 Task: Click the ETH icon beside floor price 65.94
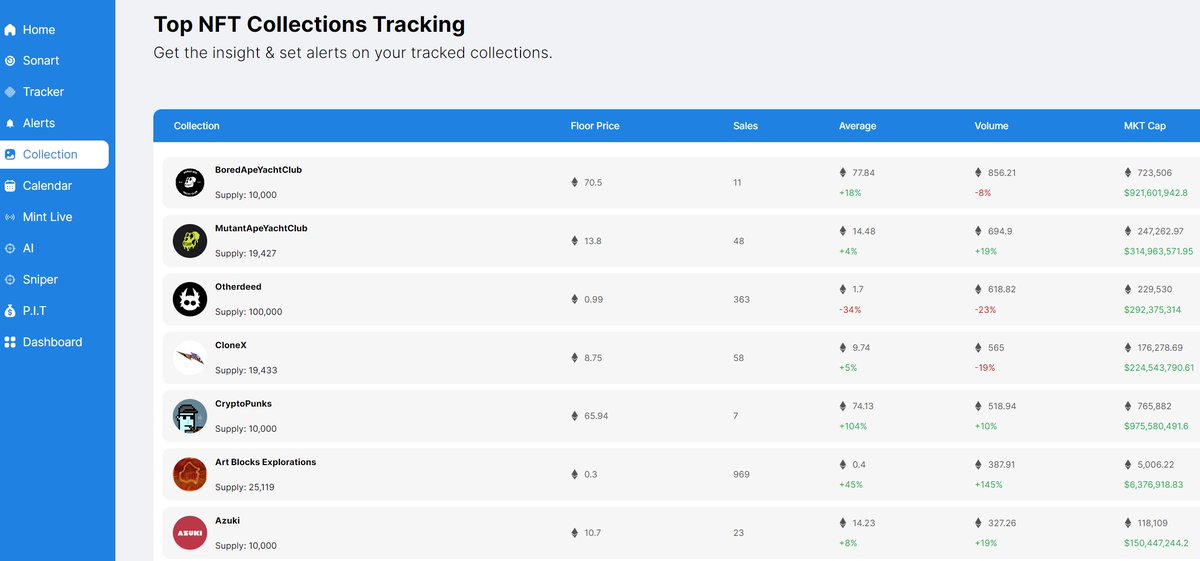[574, 416]
